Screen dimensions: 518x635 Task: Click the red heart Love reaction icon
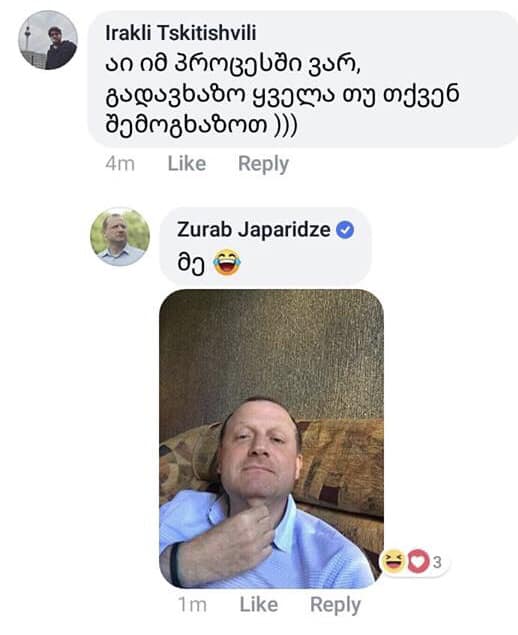pos(417,561)
